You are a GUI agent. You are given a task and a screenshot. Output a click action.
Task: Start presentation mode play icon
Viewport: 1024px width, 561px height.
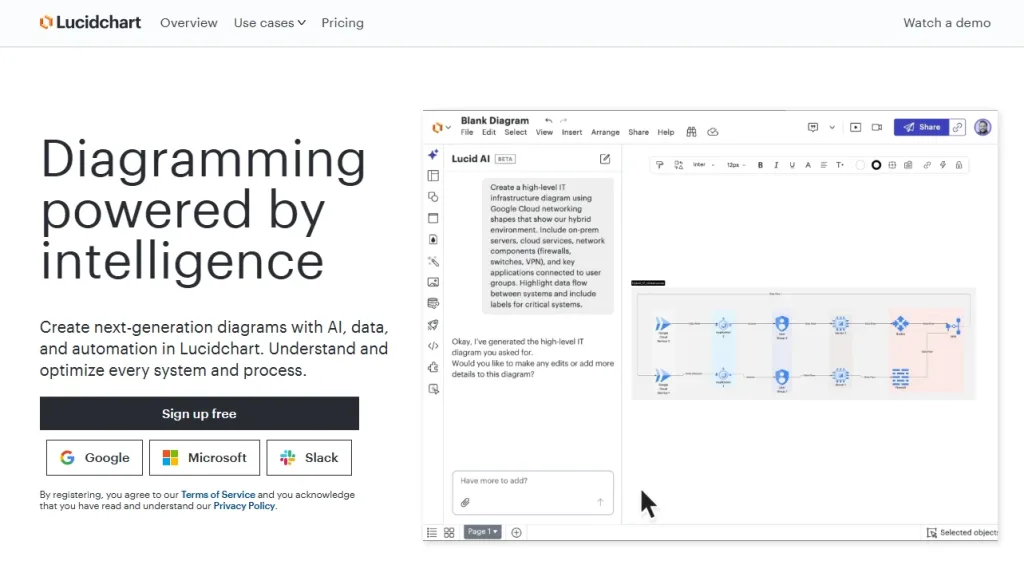pyautogui.click(x=856, y=127)
